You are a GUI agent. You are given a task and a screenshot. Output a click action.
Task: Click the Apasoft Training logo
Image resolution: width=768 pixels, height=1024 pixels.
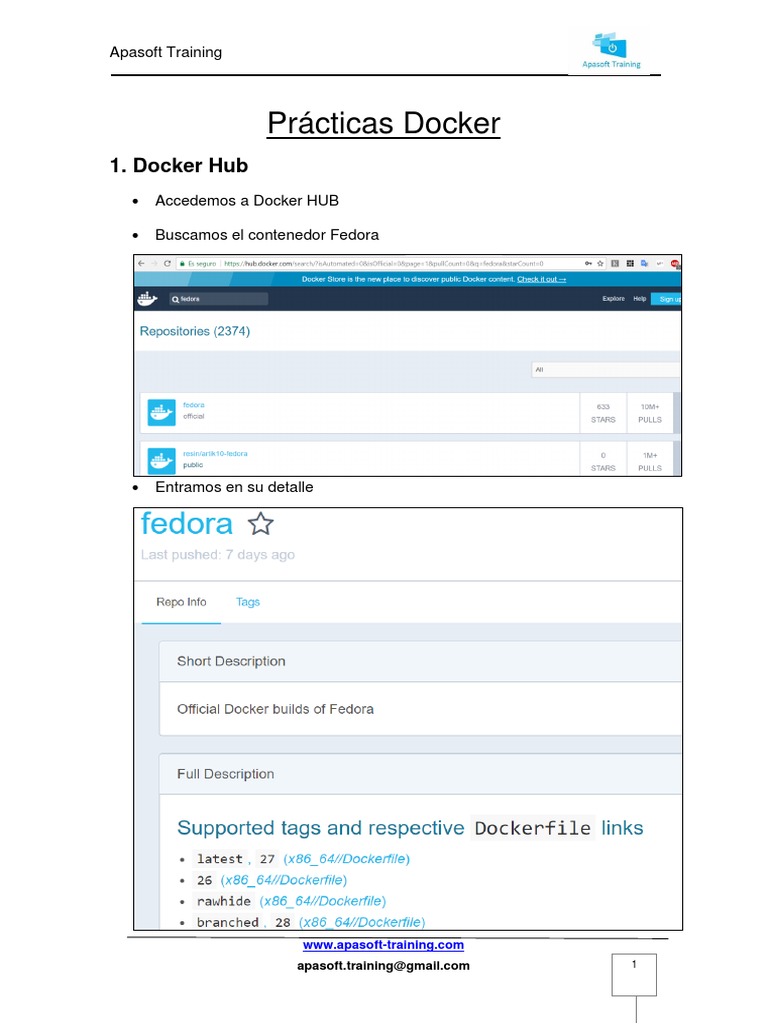click(x=611, y=50)
